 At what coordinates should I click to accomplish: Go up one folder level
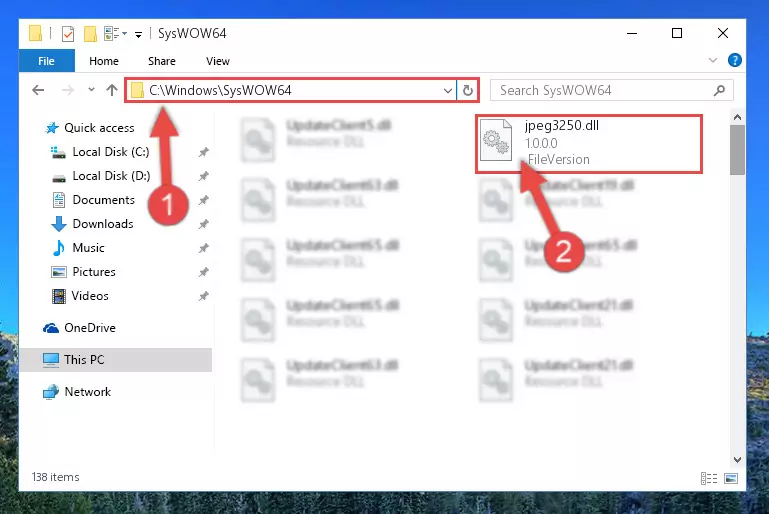[x=112, y=90]
